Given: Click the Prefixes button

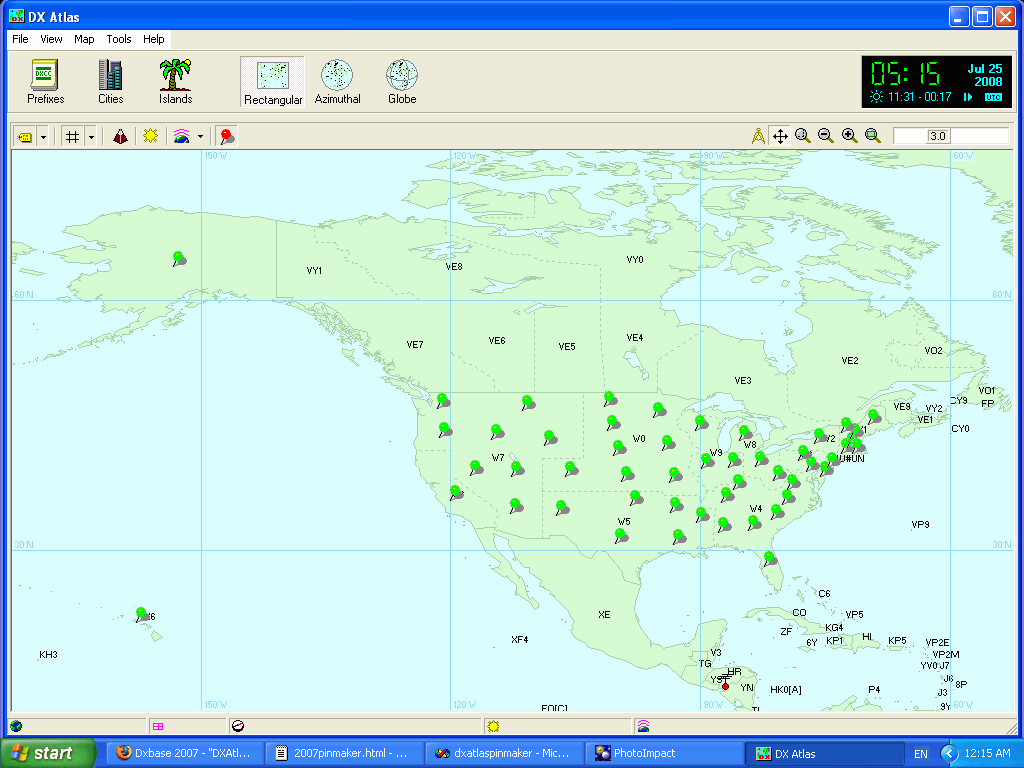Looking at the screenshot, I should tap(44, 80).
